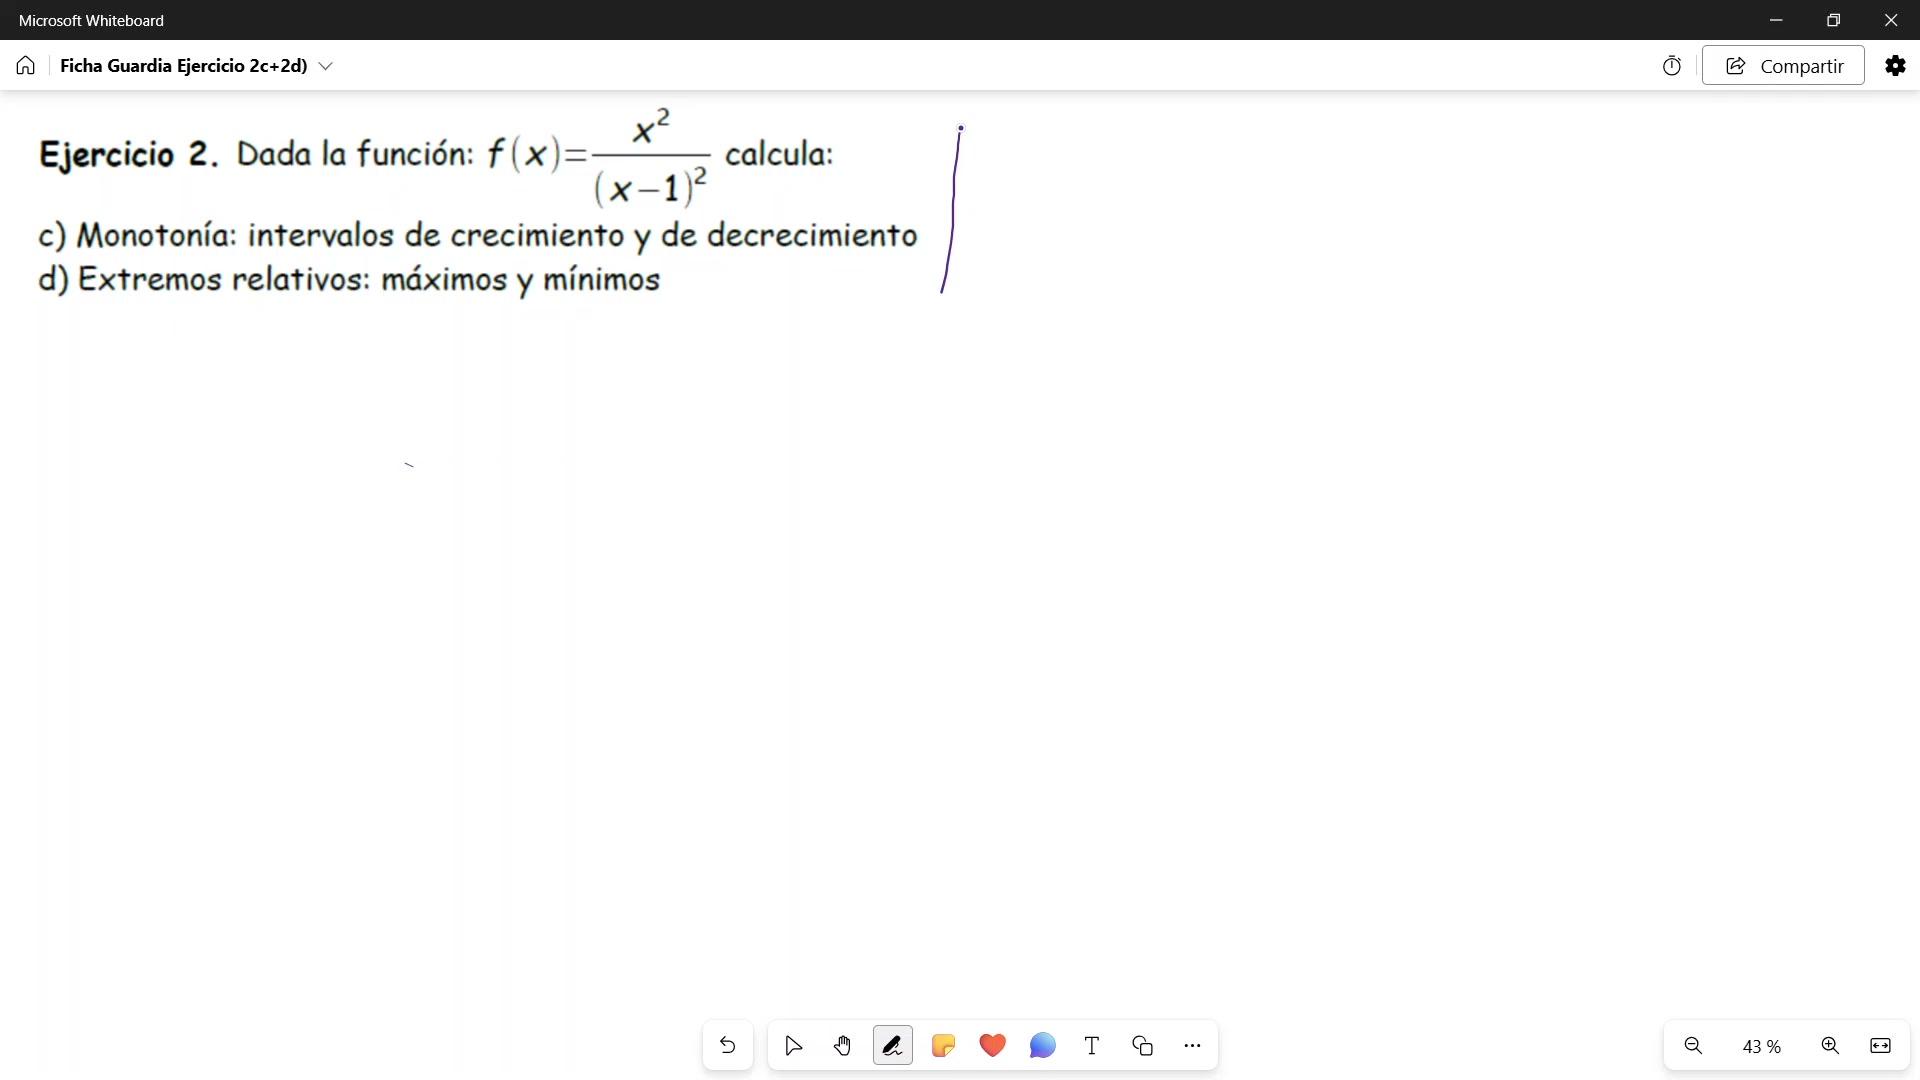The height and width of the screenshot is (1080, 1920).
Task: Add a sticky note from the toolbar
Action: pyautogui.click(x=942, y=1046)
